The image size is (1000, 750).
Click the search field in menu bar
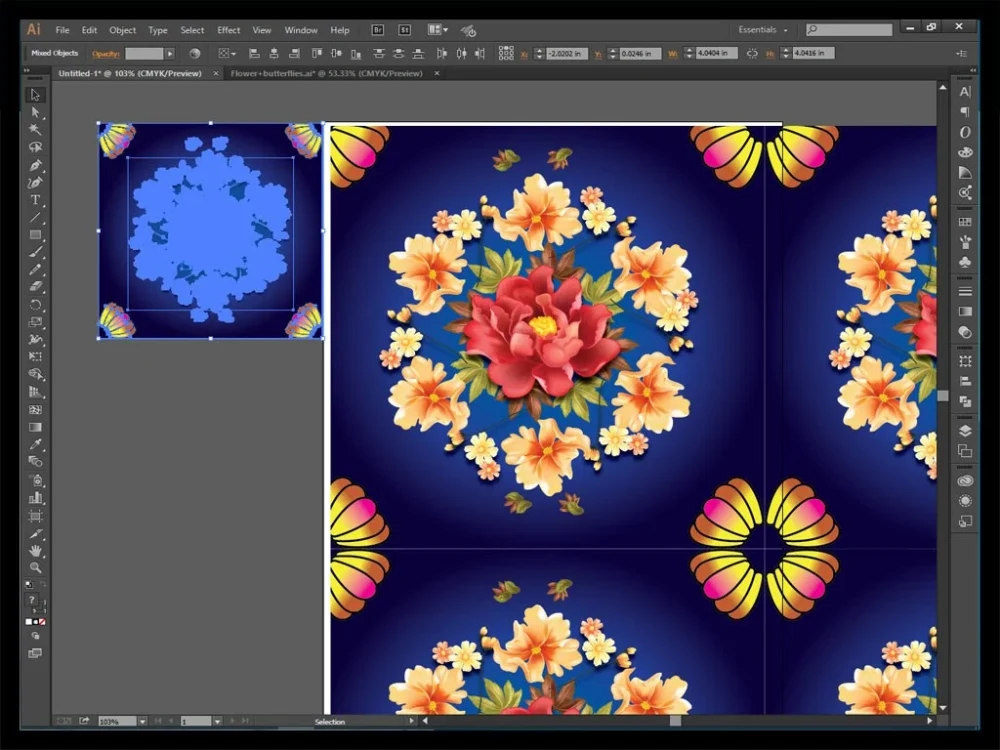(849, 29)
